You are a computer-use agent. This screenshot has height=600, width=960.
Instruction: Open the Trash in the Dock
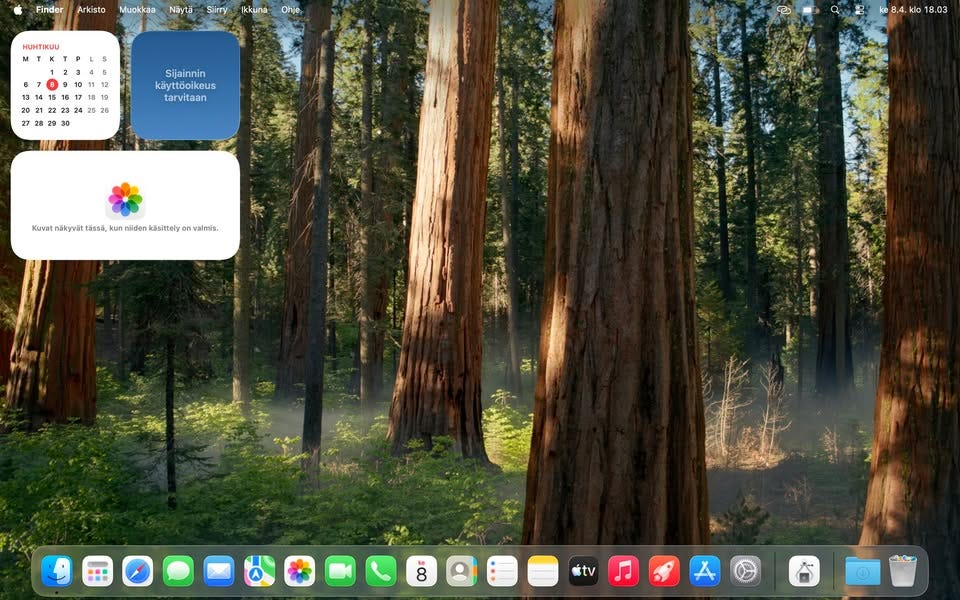pyautogui.click(x=902, y=571)
